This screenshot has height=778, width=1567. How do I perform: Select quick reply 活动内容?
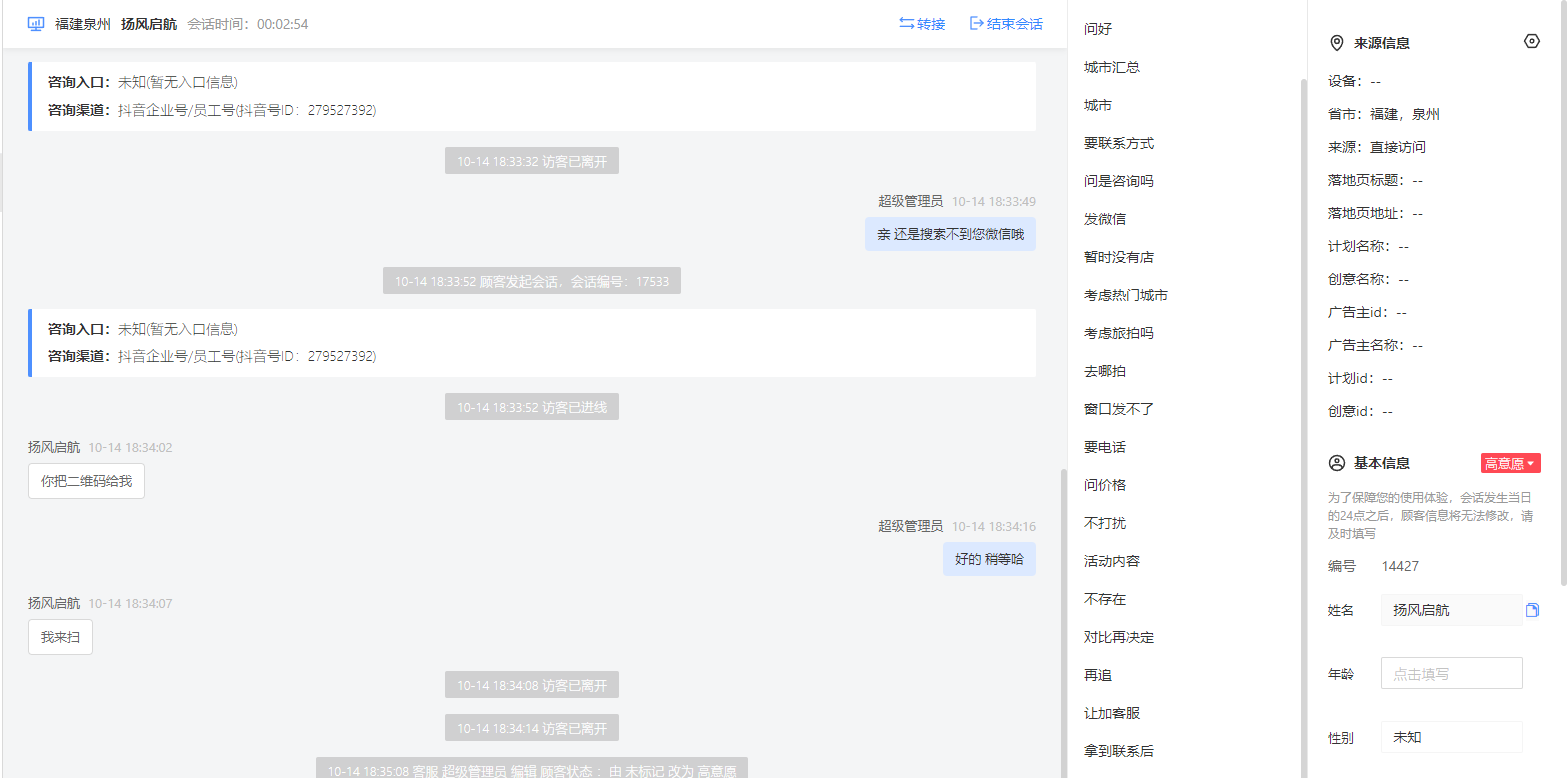(x=1112, y=561)
